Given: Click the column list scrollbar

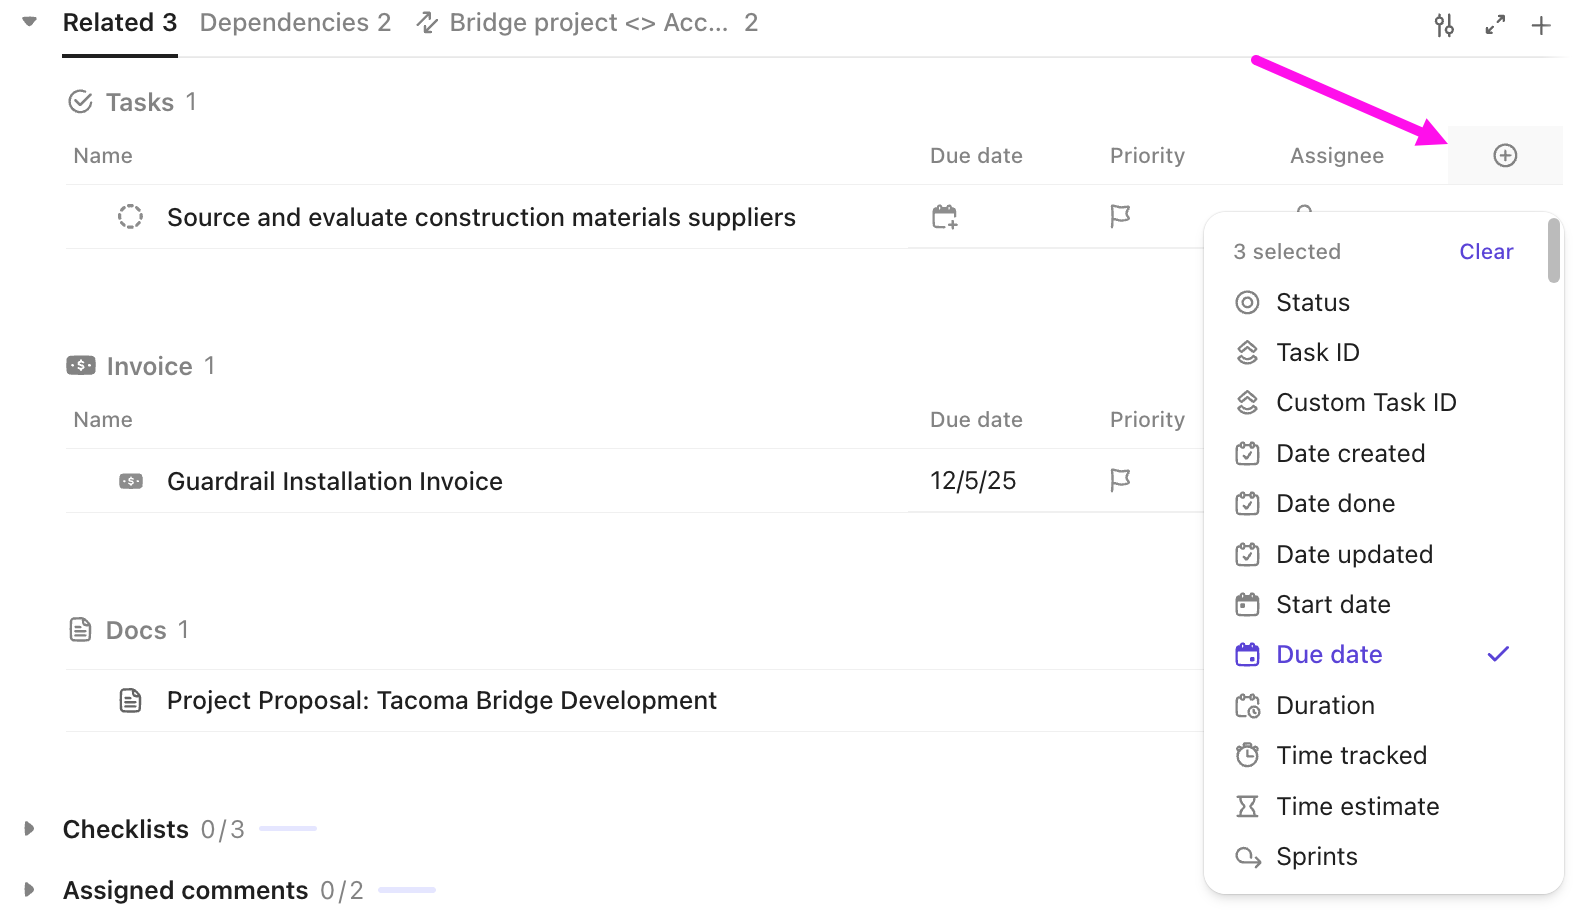Looking at the screenshot, I should [x=1553, y=251].
